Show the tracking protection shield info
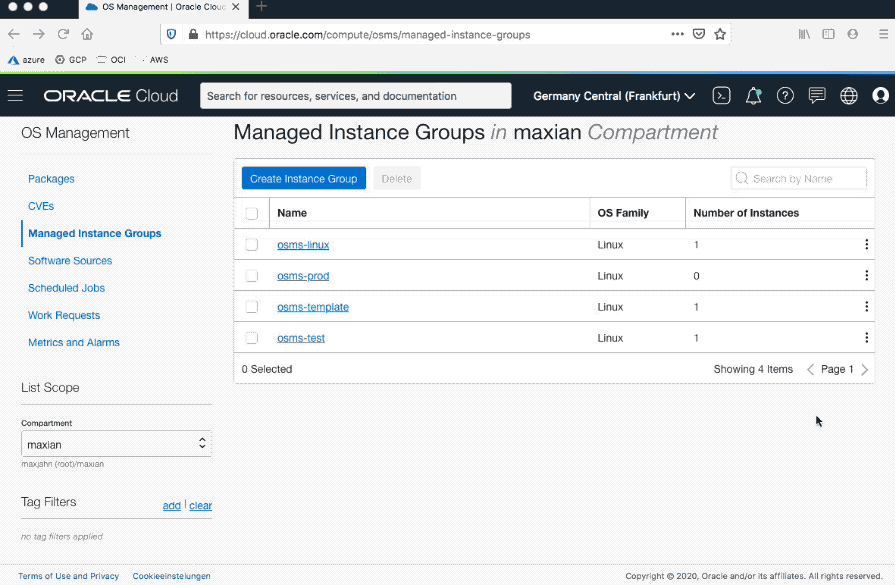 click(171, 34)
